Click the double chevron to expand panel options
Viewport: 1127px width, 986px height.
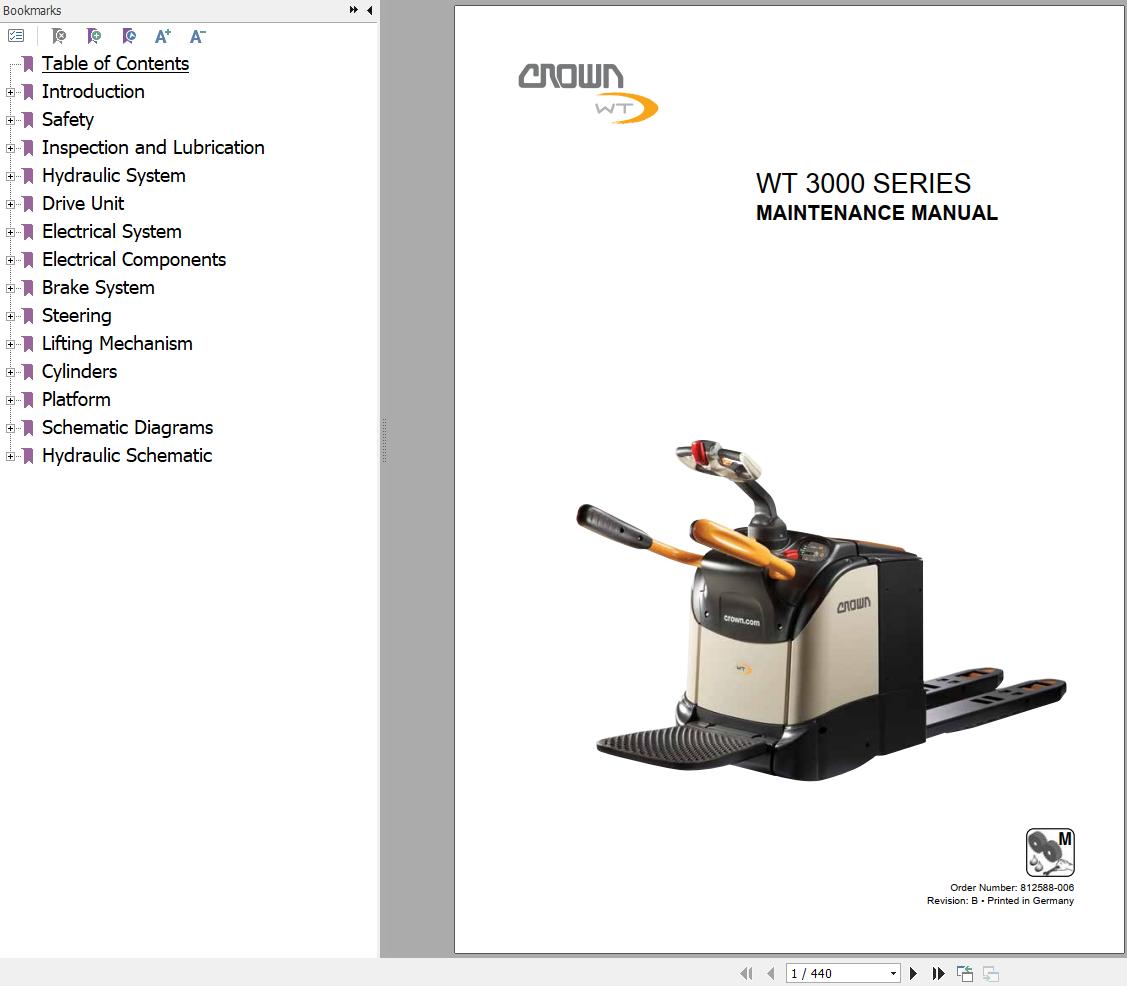click(x=352, y=9)
